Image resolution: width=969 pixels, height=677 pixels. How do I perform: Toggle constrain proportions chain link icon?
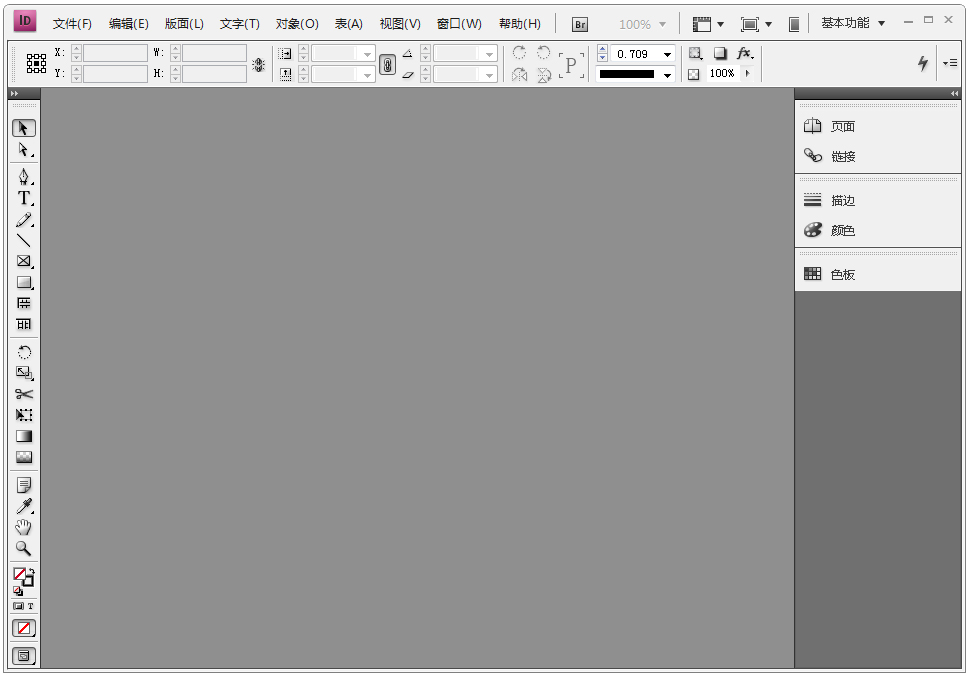point(387,65)
